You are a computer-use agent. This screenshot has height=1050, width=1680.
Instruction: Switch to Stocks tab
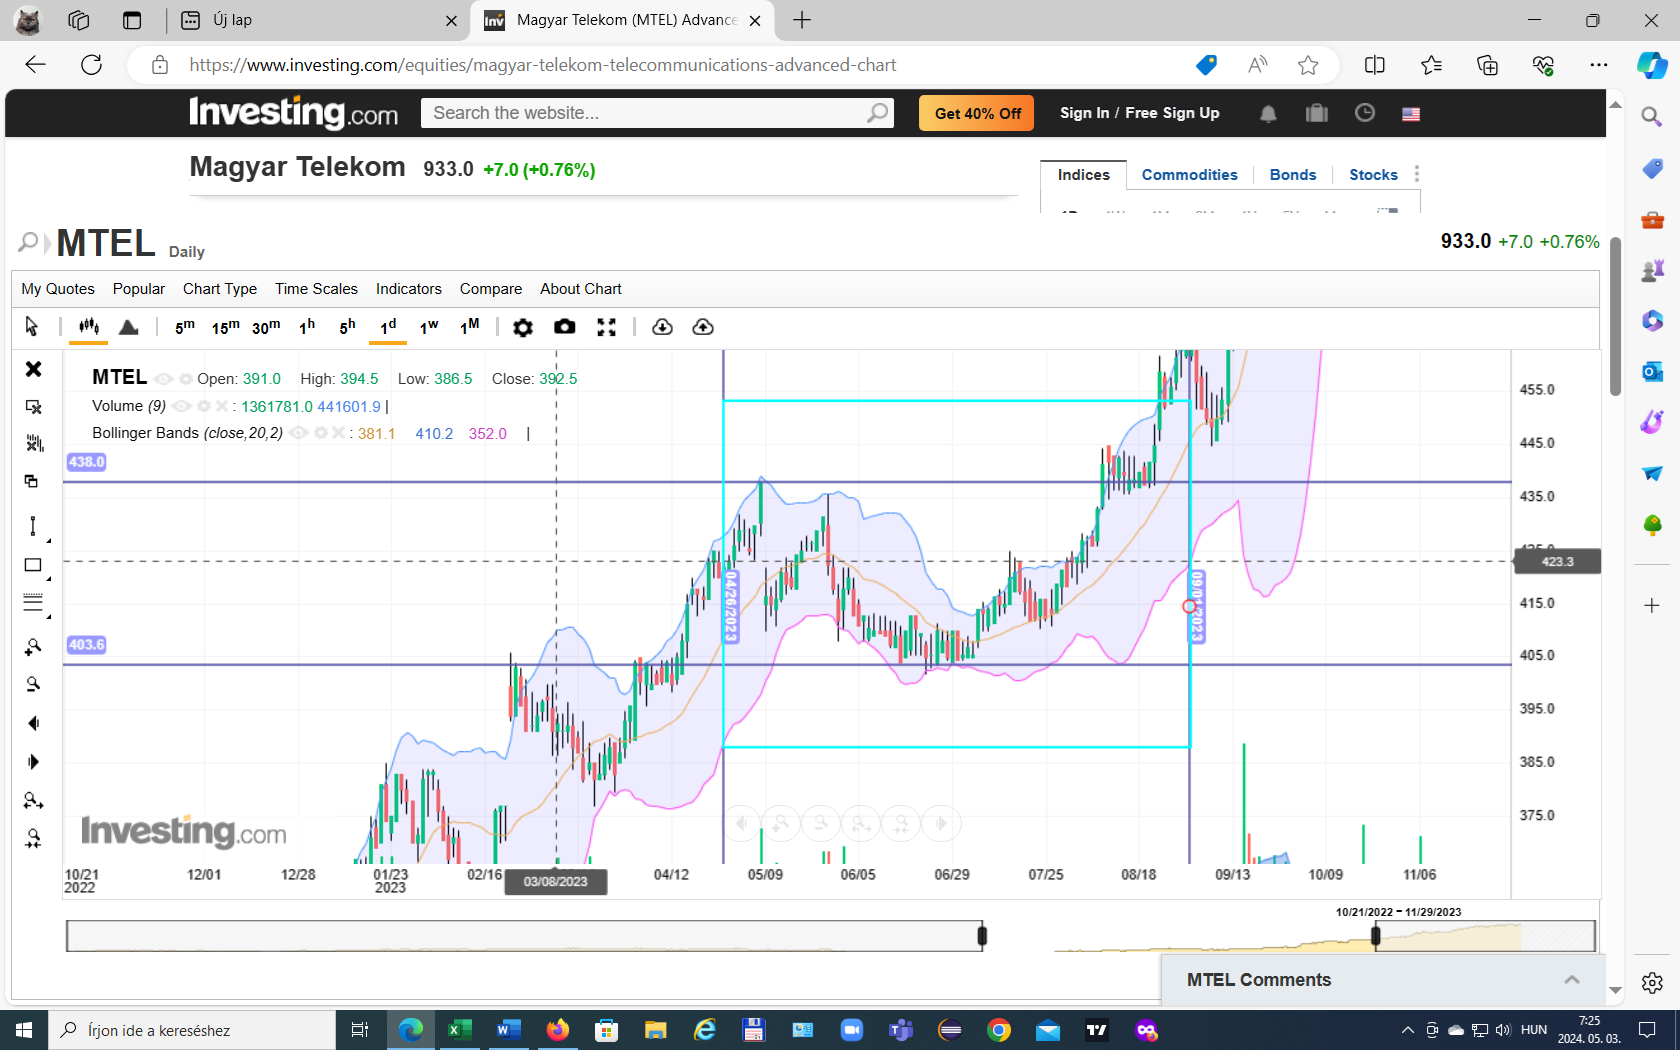(x=1373, y=175)
